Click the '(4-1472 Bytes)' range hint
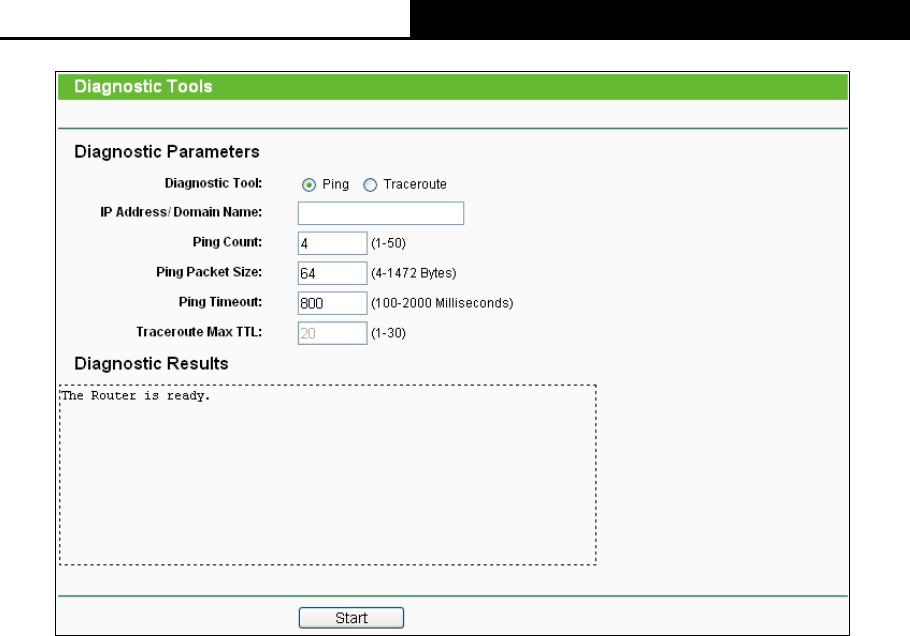 click(414, 273)
